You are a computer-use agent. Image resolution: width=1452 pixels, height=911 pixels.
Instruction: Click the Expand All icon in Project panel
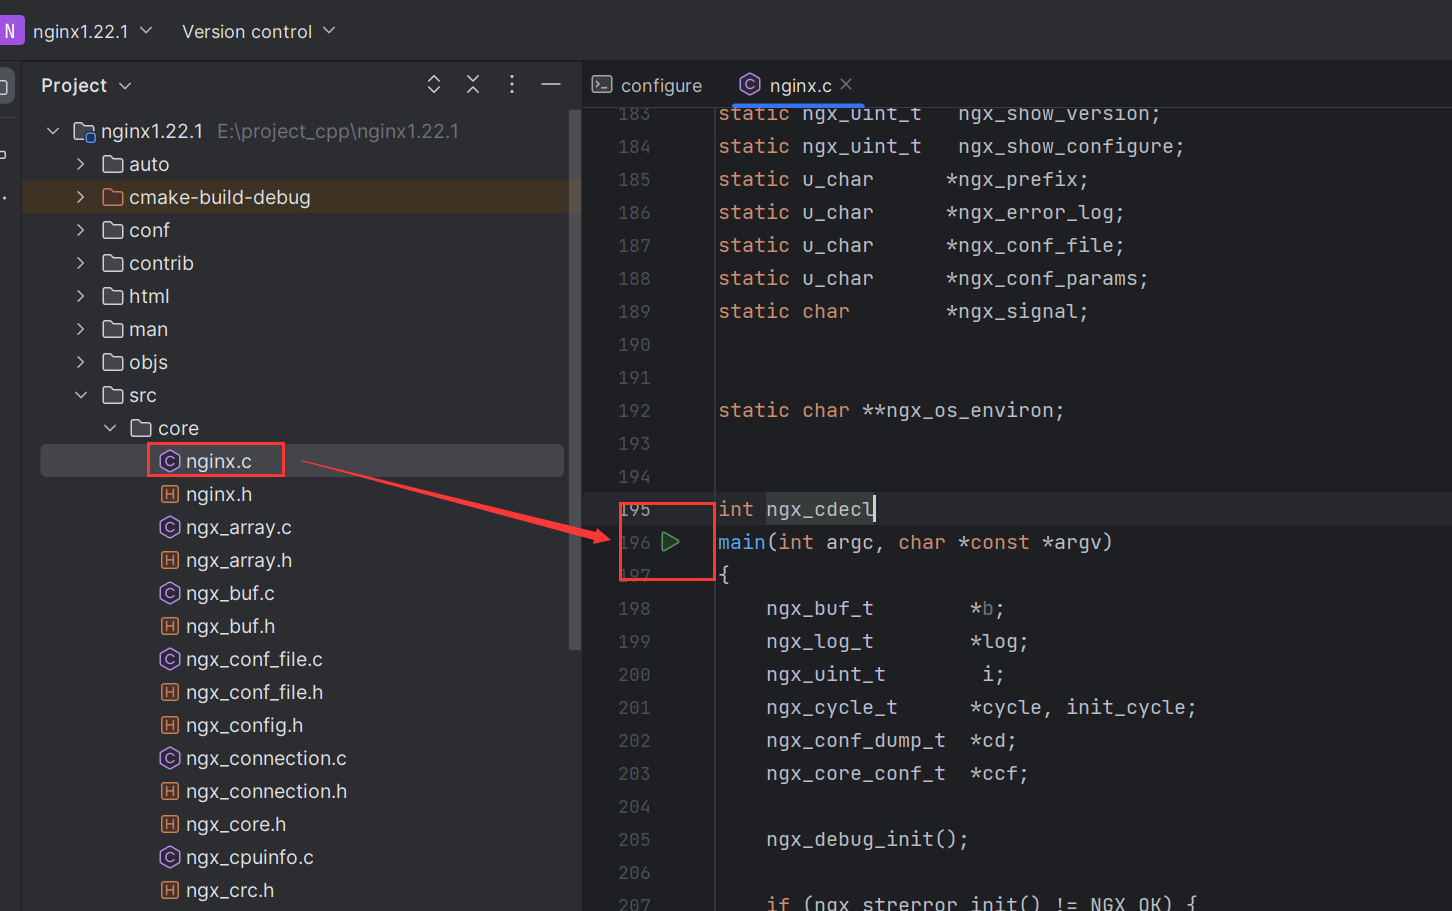coord(434,85)
